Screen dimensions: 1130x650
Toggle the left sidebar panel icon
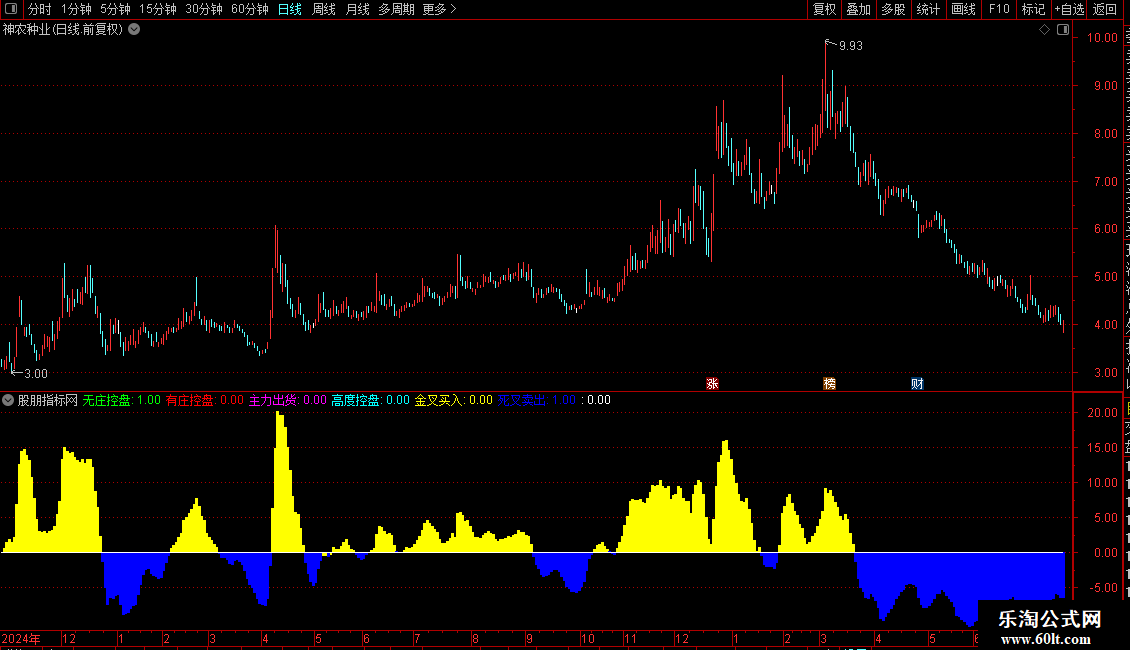point(11,9)
